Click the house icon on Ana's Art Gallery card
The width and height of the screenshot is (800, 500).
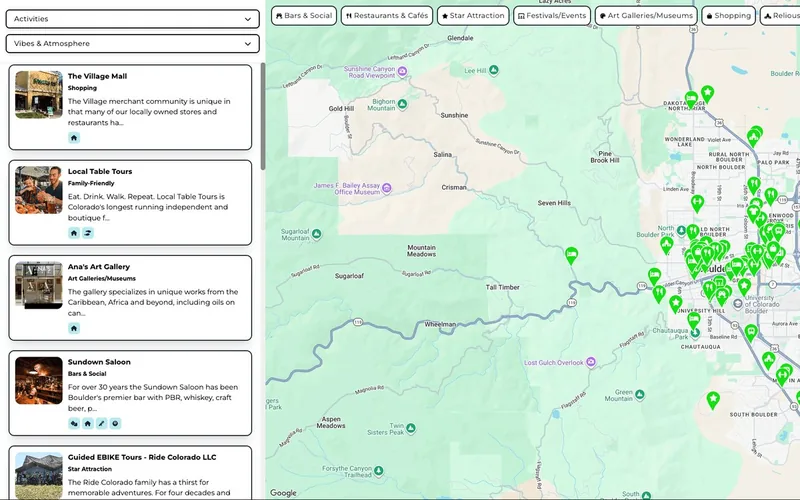point(74,328)
